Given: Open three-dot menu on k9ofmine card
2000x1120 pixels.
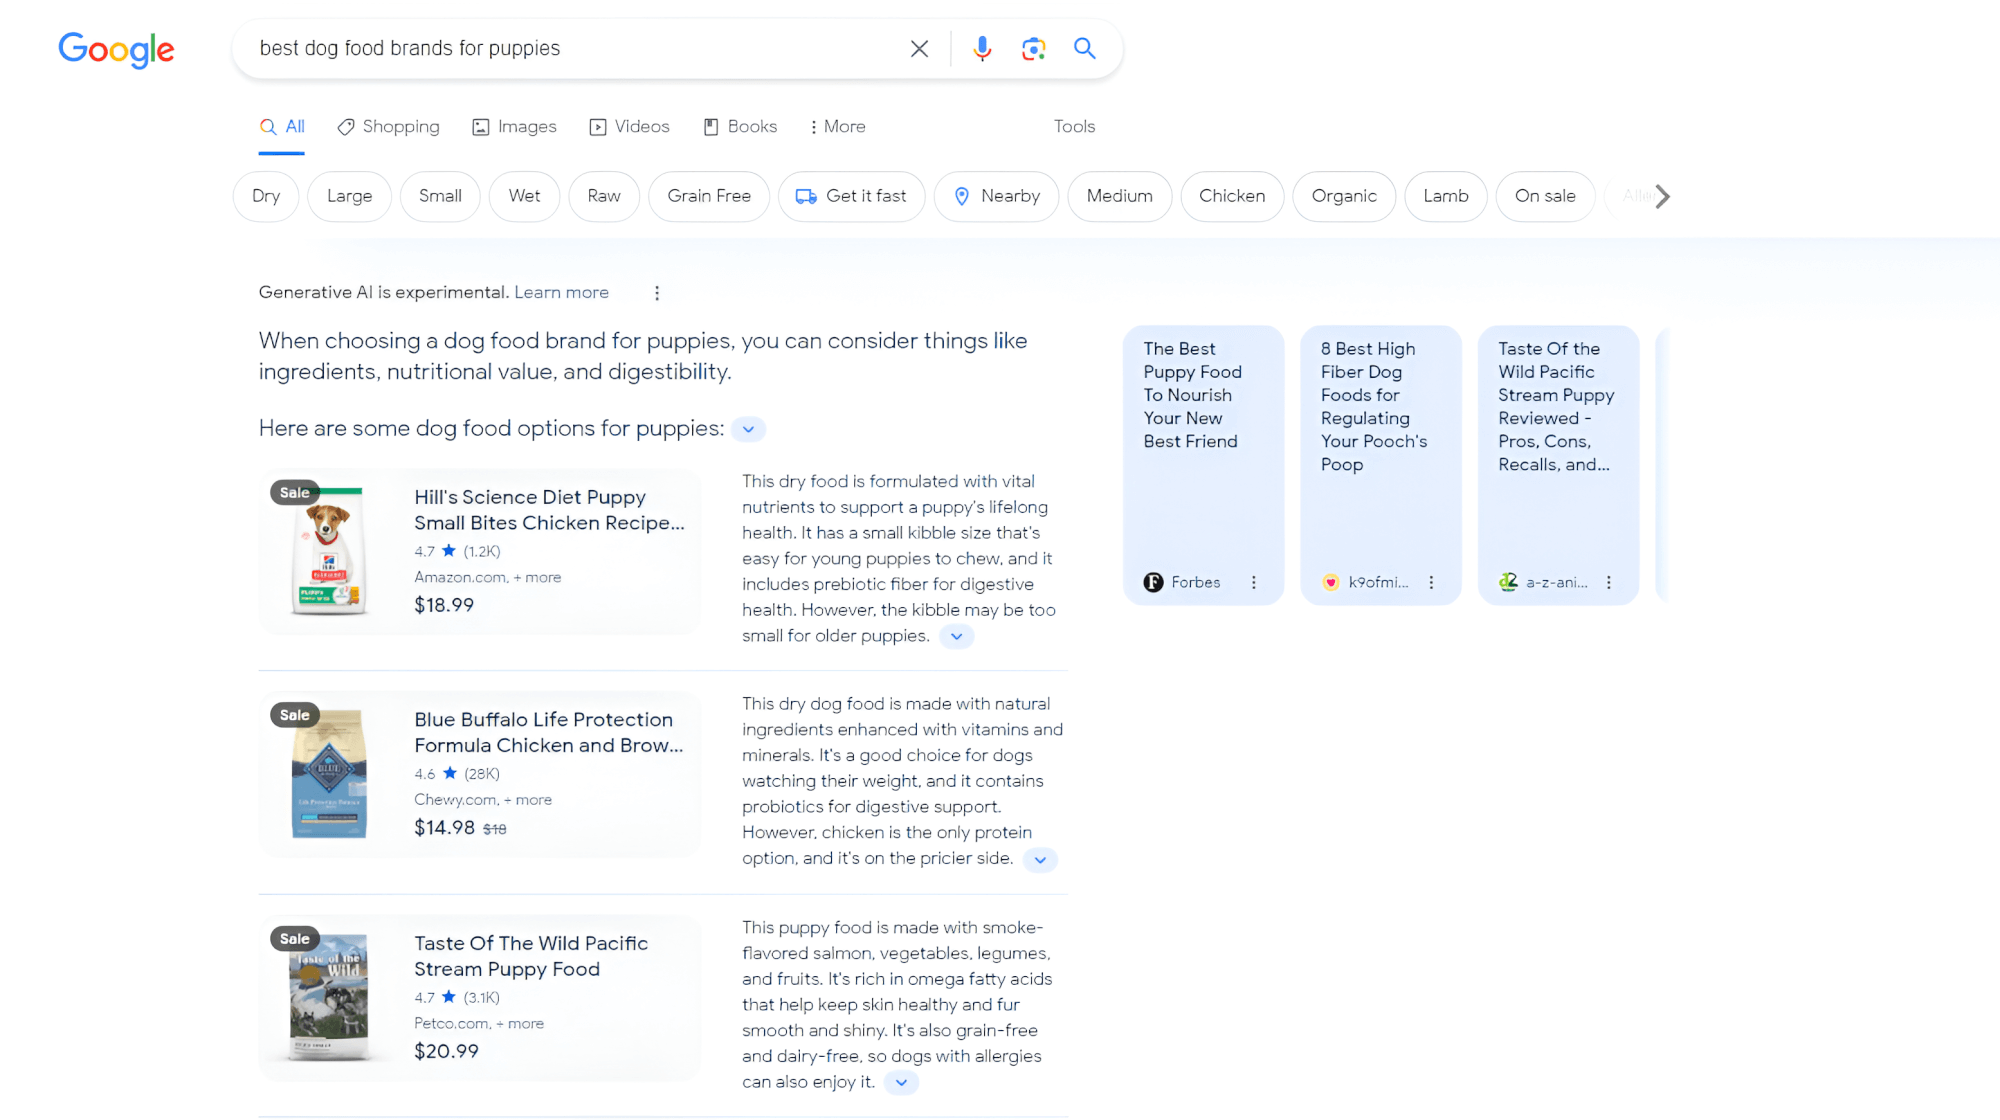Looking at the screenshot, I should tap(1431, 582).
